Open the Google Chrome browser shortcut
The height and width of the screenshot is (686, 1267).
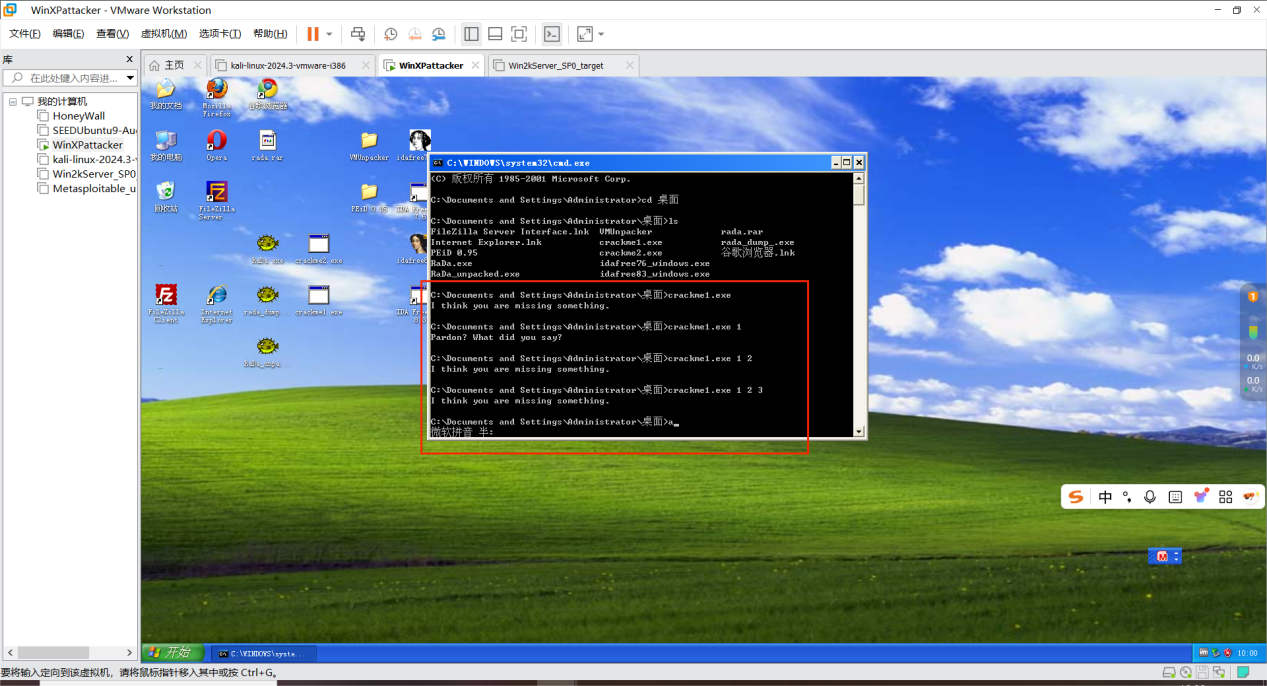point(267,94)
